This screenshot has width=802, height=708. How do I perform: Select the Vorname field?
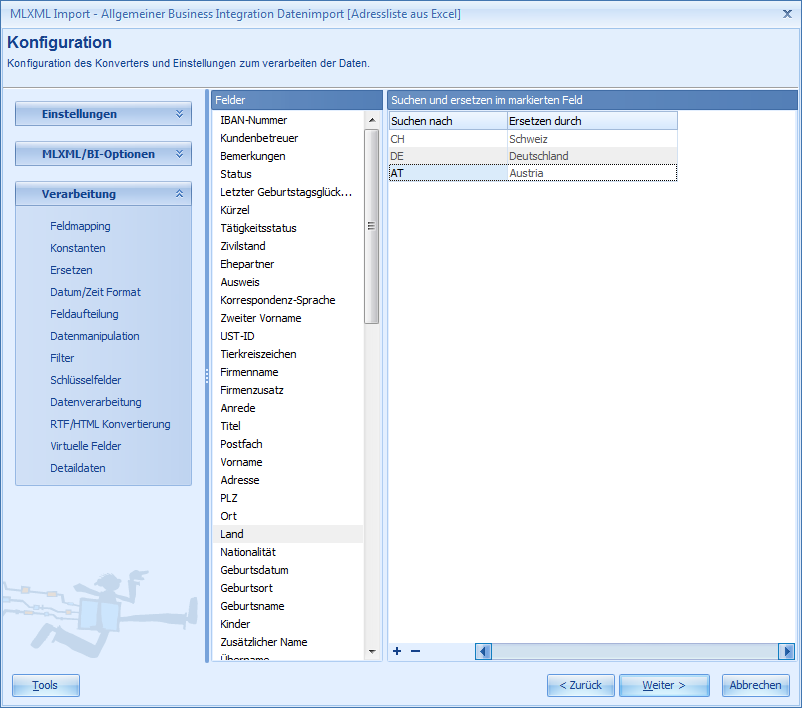click(240, 462)
